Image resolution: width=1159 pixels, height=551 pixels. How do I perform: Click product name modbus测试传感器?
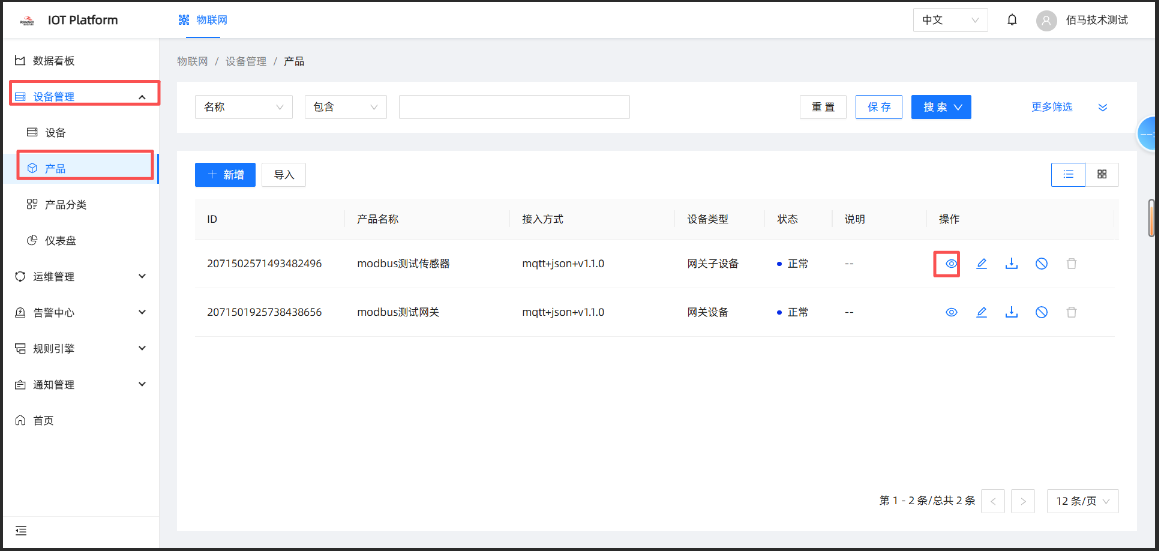[403, 263]
